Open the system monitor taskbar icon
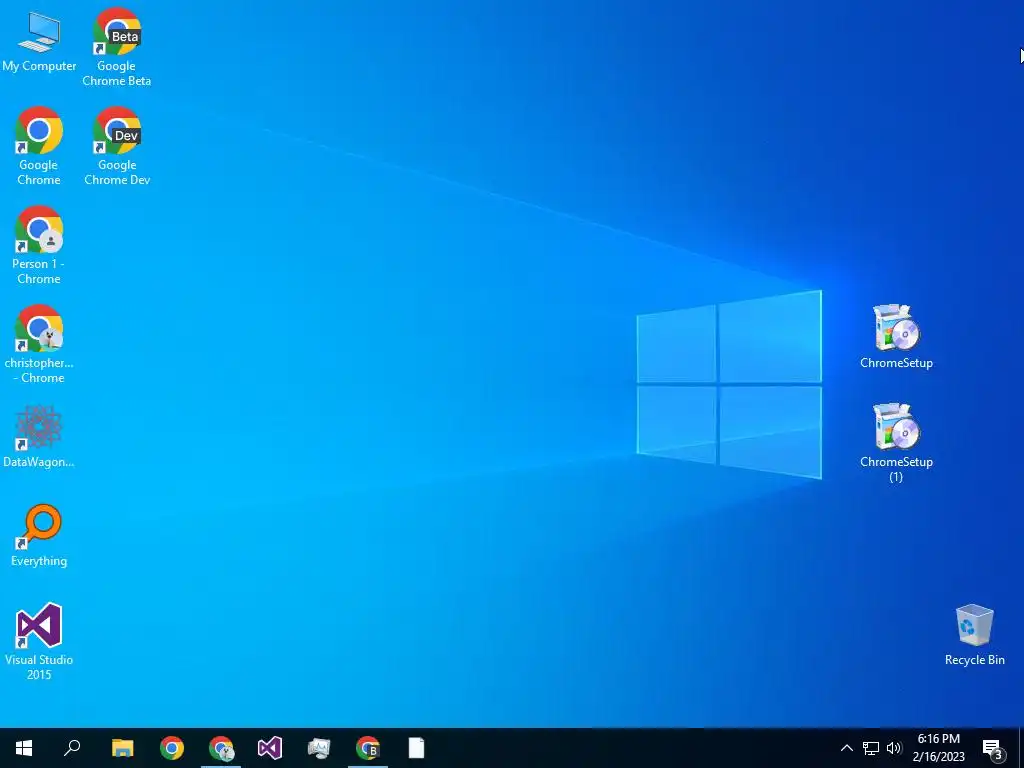This screenshot has width=1024, height=768. point(319,748)
